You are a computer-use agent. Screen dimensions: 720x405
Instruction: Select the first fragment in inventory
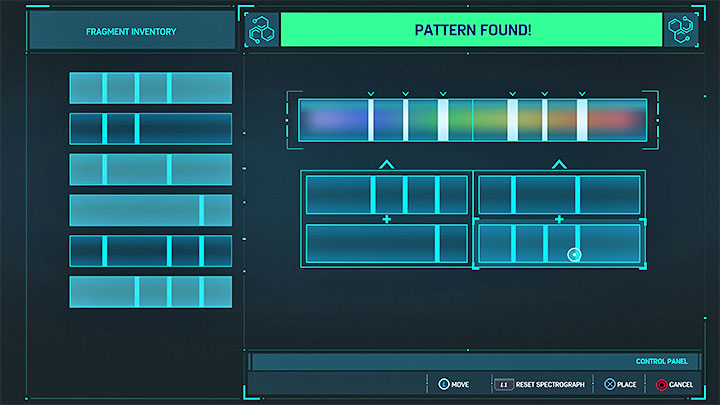[150, 88]
